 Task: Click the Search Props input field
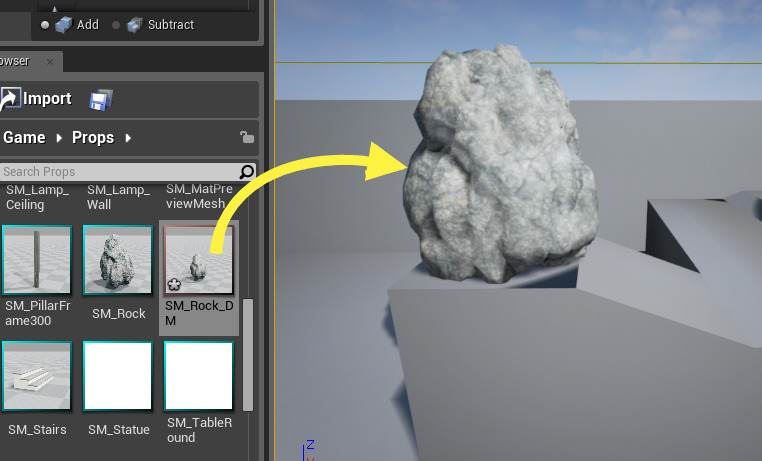tap(119, 171)
